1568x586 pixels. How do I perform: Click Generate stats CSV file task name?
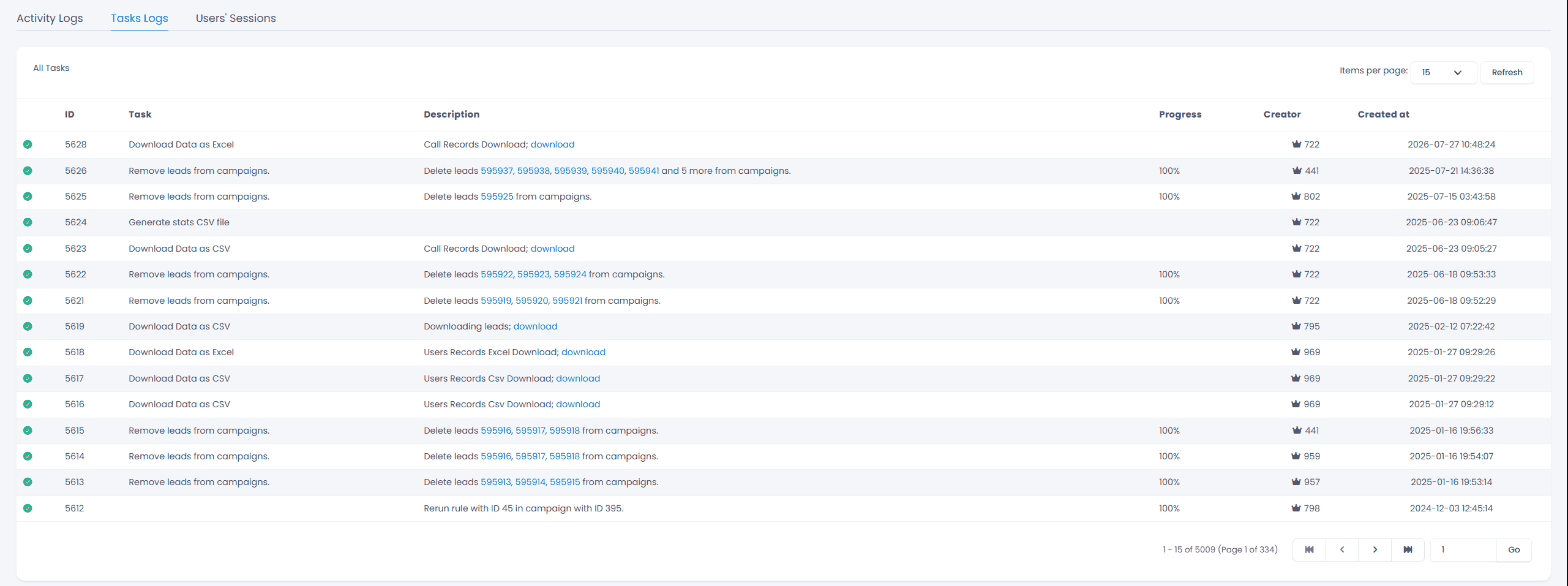pos(180,223)
